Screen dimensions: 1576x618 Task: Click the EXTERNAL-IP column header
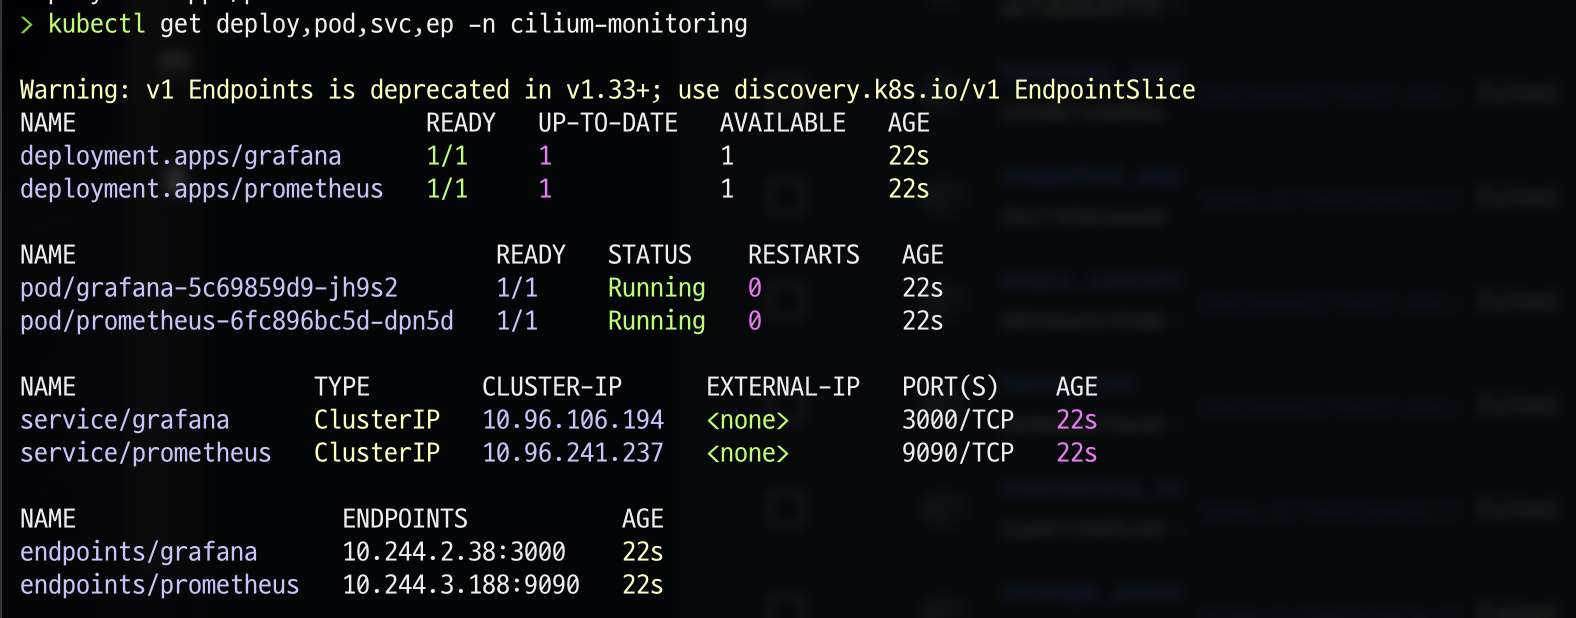coord(783,387)
